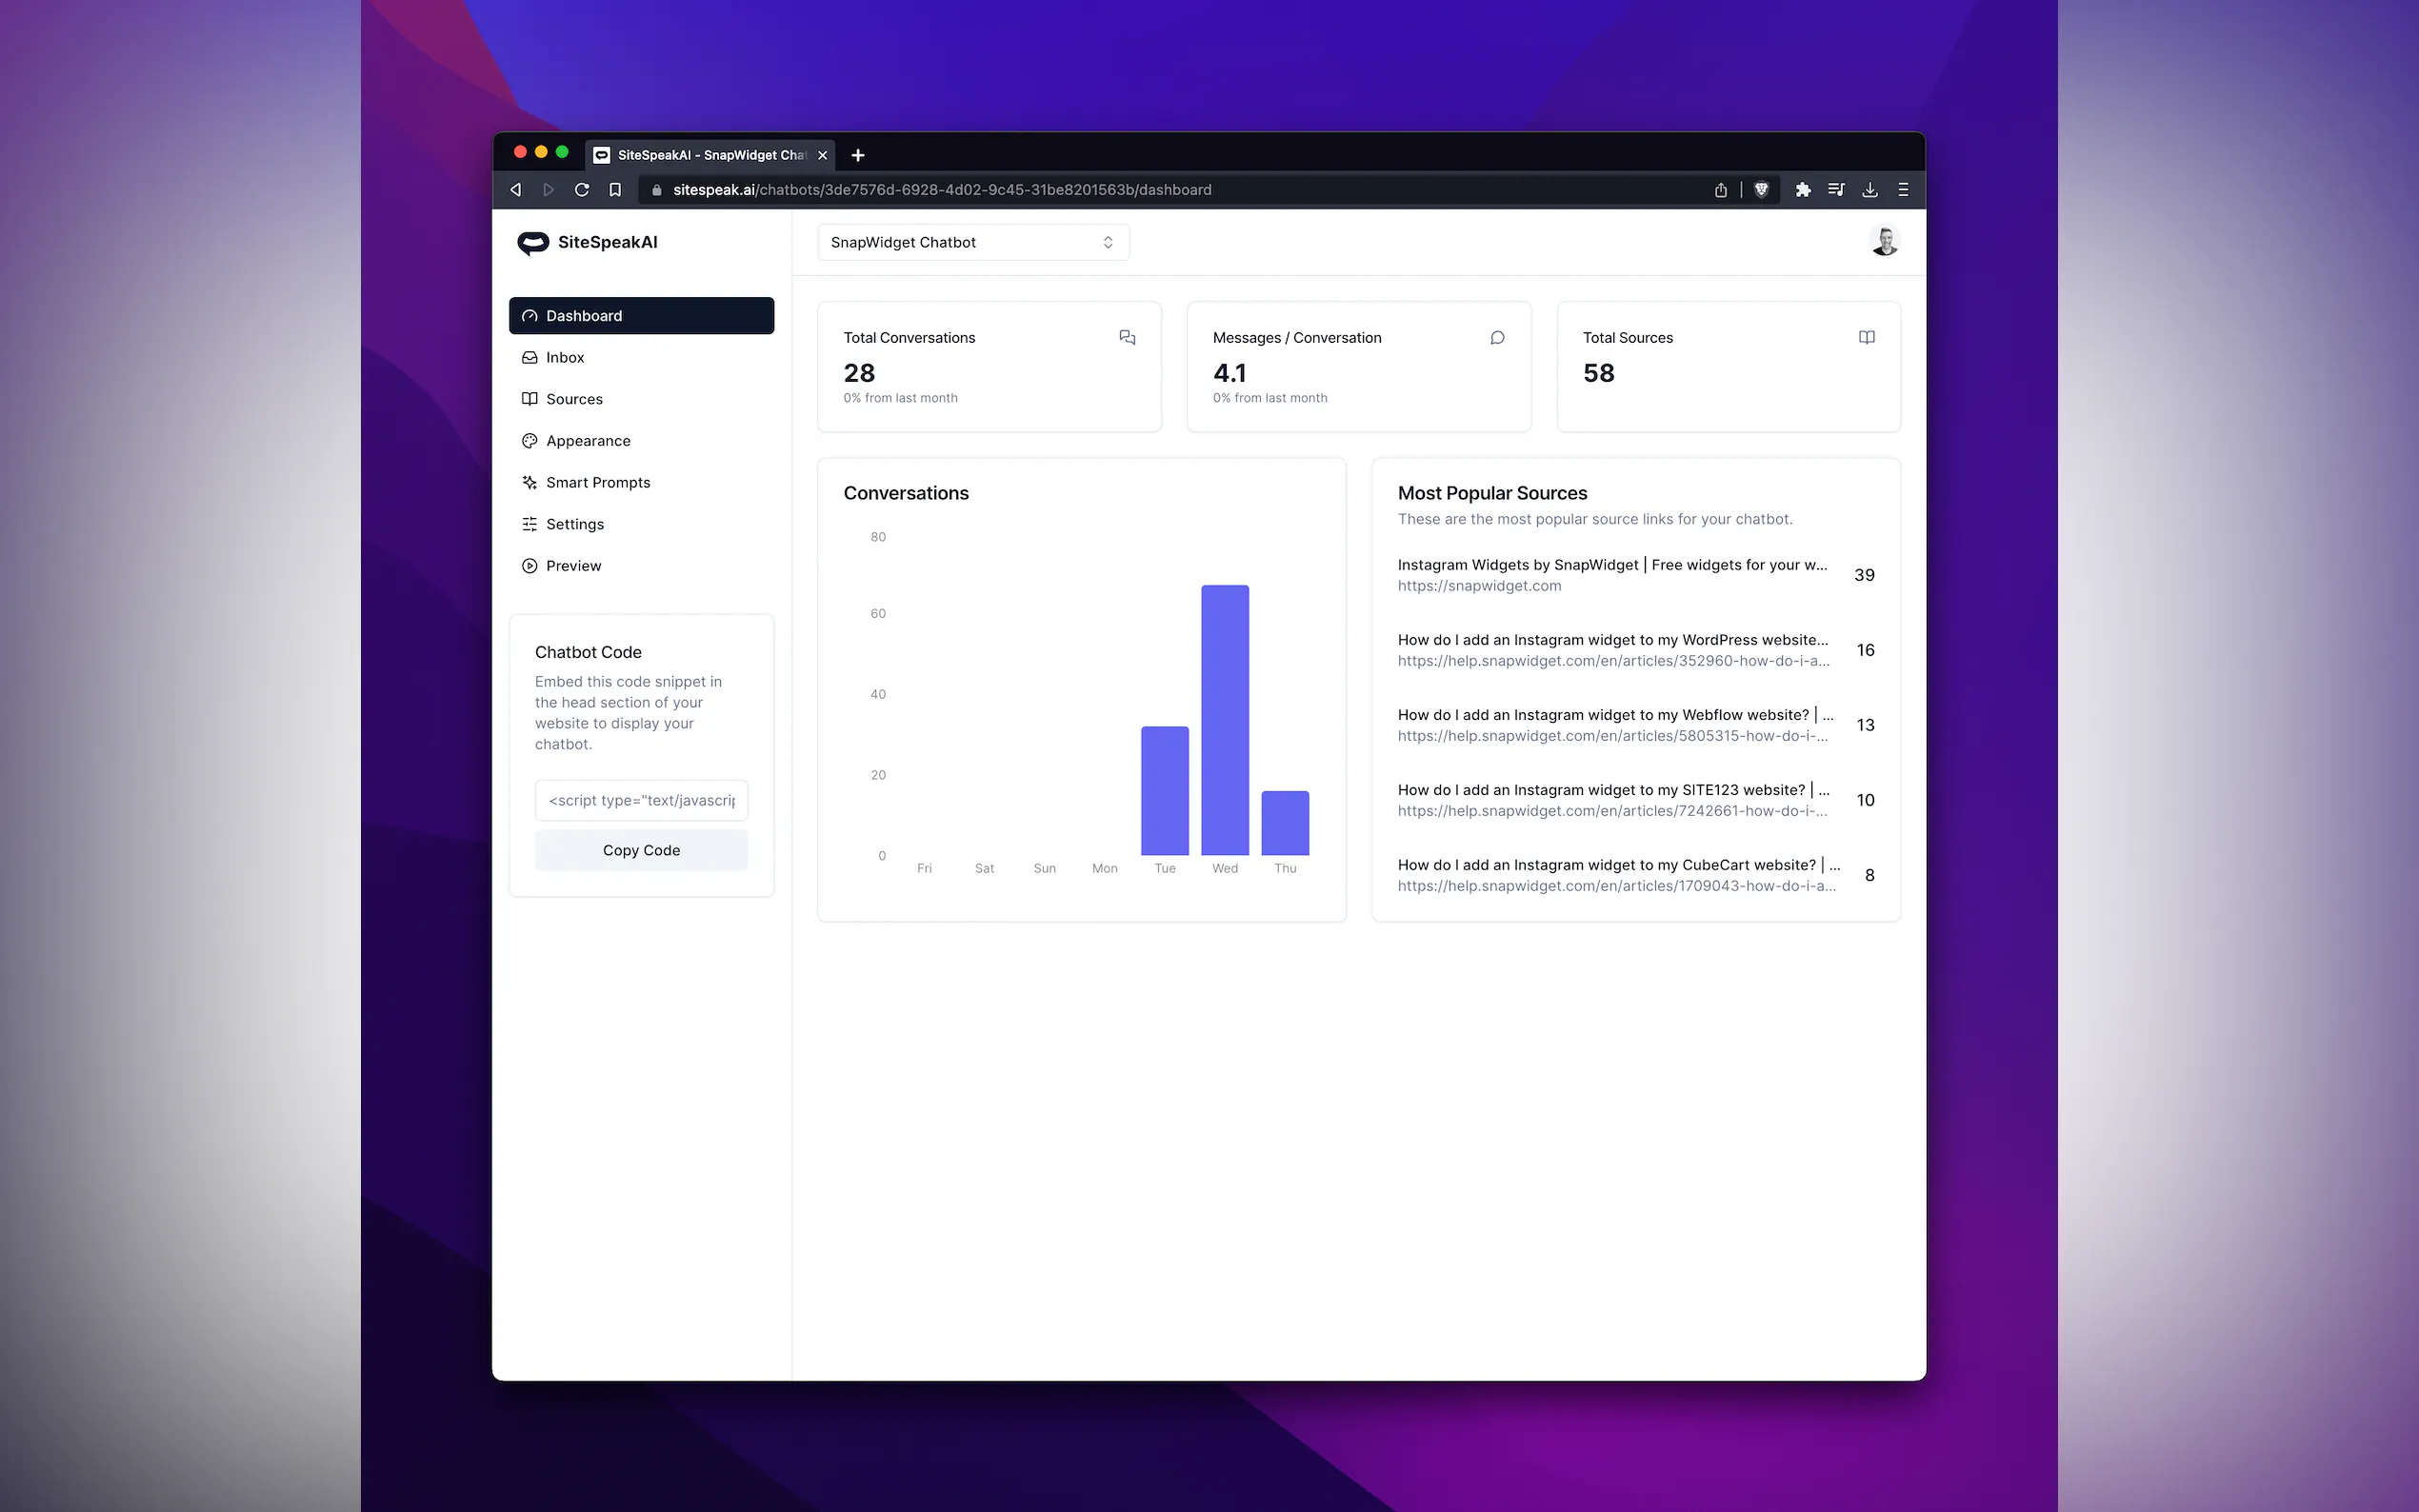
Task: Click the Brave shields lion icon
Action: point(1761,190)
